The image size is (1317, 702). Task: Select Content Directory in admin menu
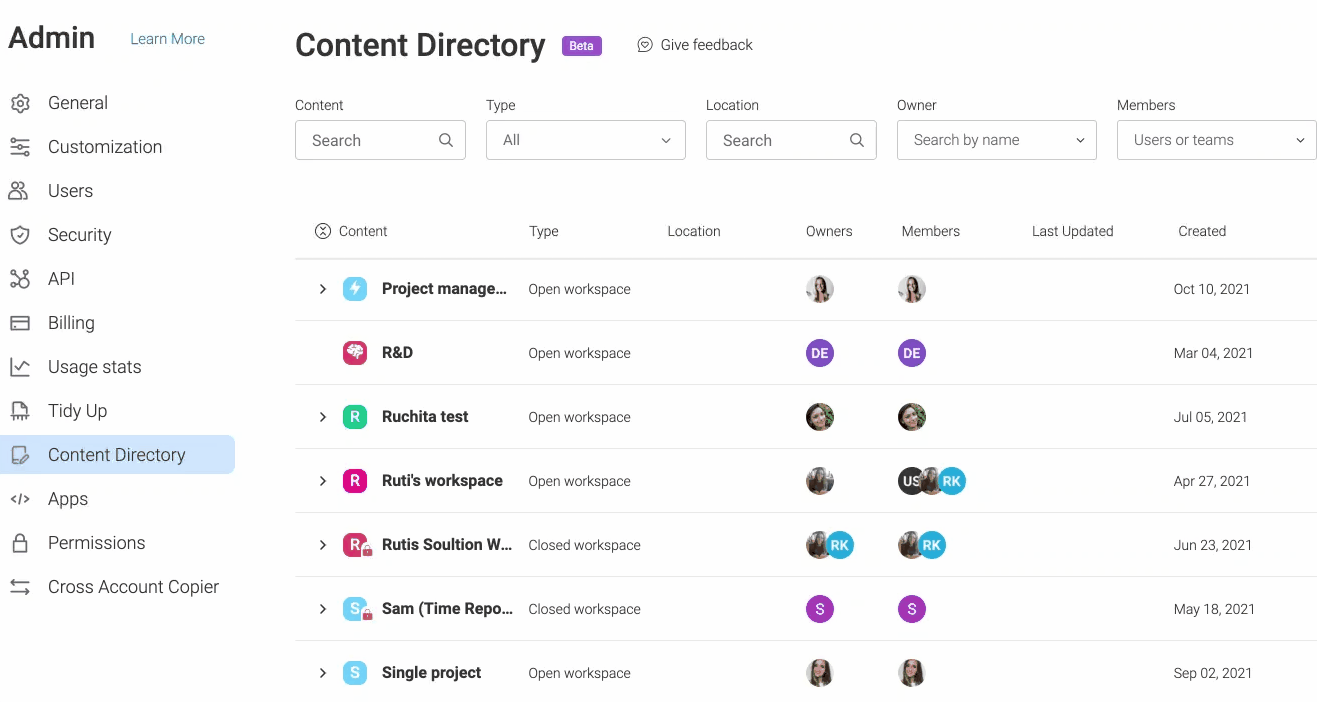(118, 455)
